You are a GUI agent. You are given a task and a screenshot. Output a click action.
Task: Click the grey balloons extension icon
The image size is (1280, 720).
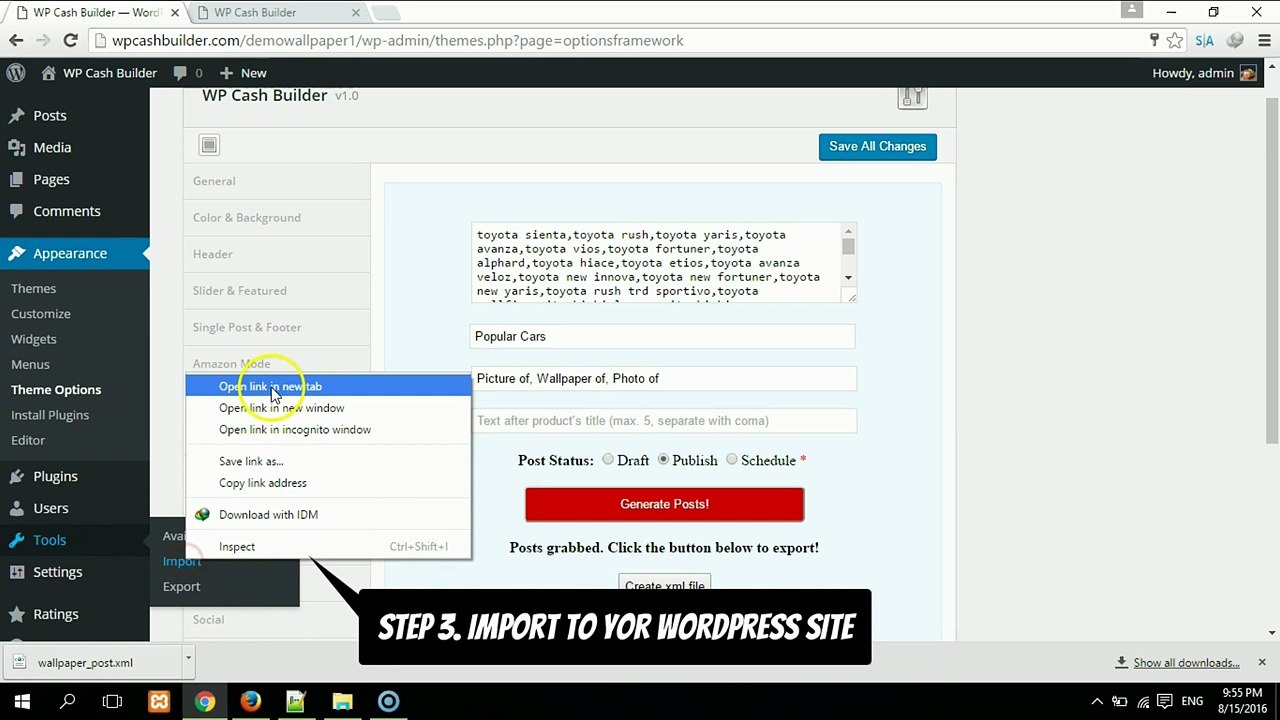click(1235, 41)
